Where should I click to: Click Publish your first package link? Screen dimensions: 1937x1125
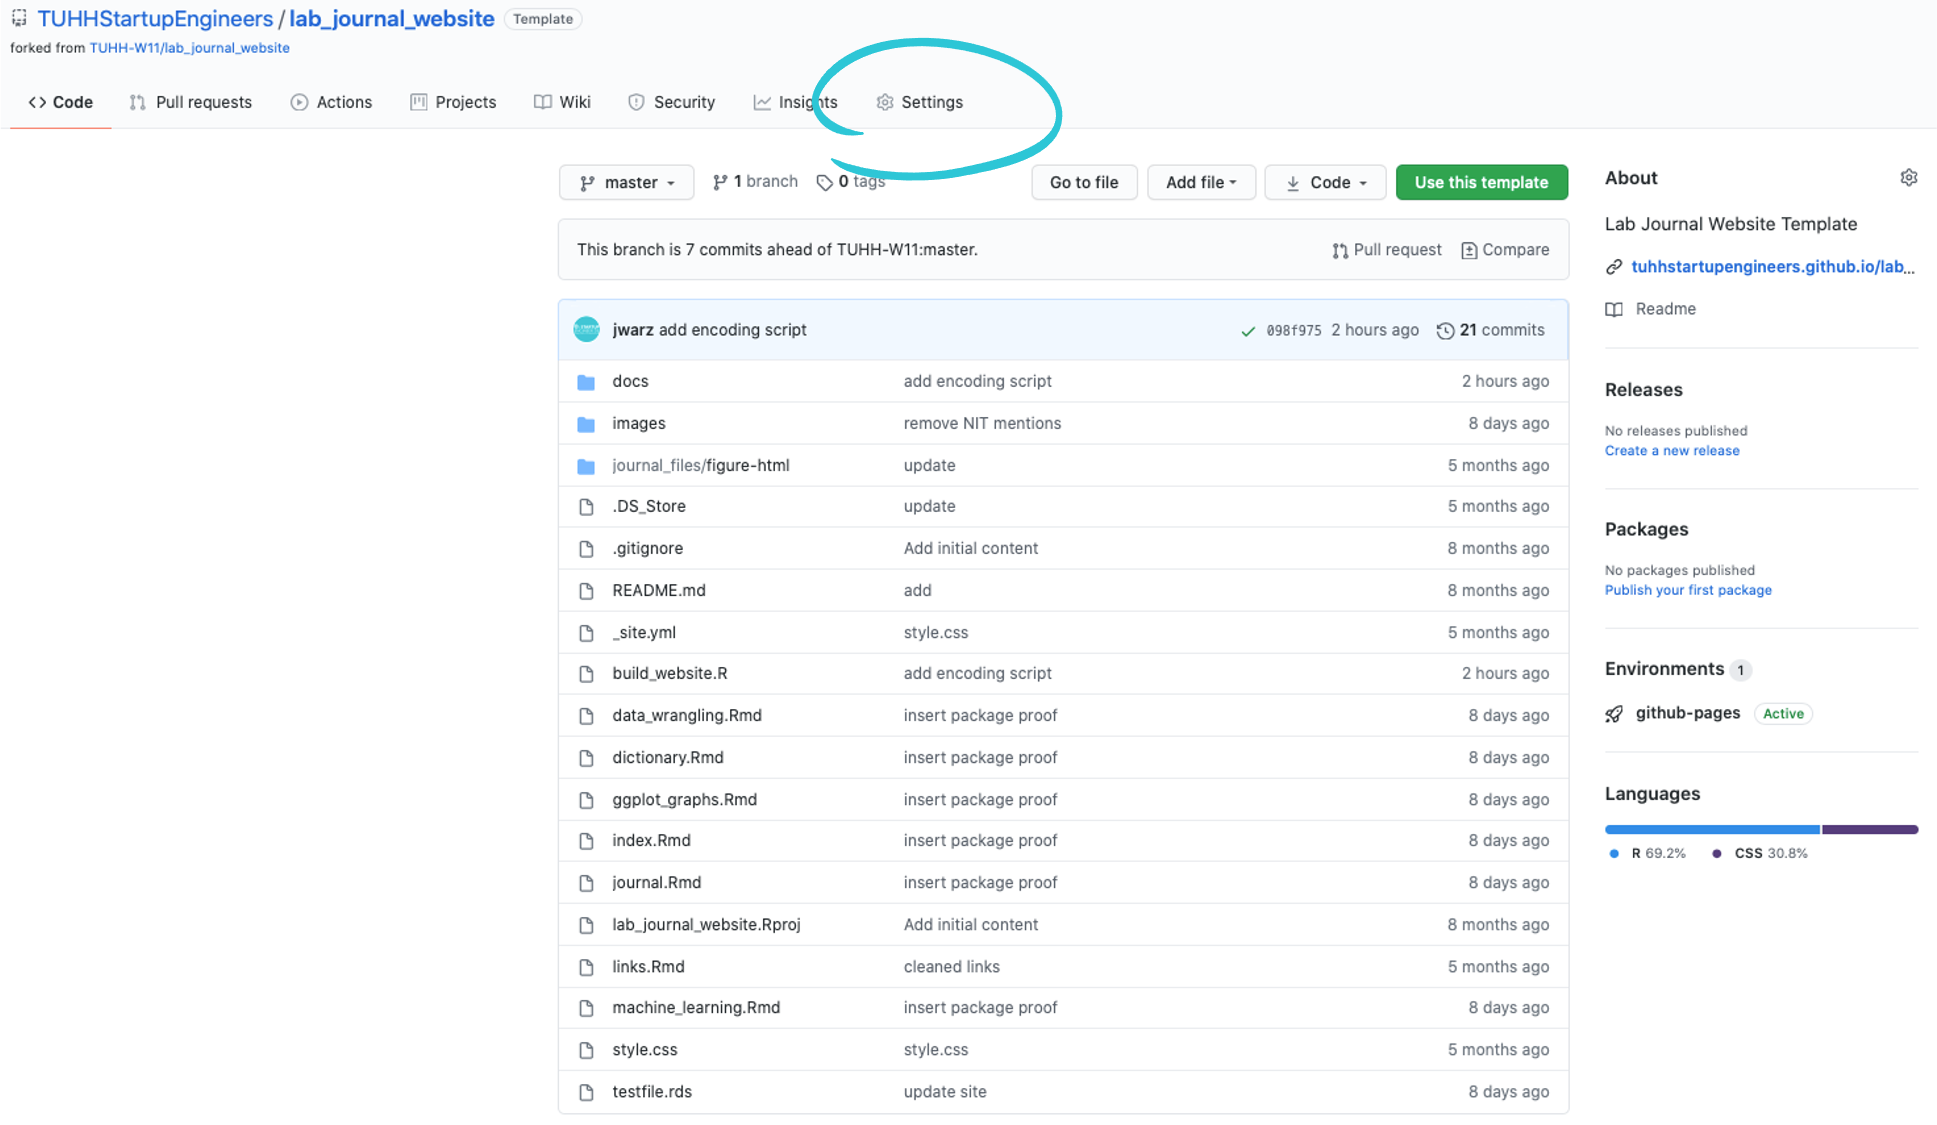tap(1688, 590)
